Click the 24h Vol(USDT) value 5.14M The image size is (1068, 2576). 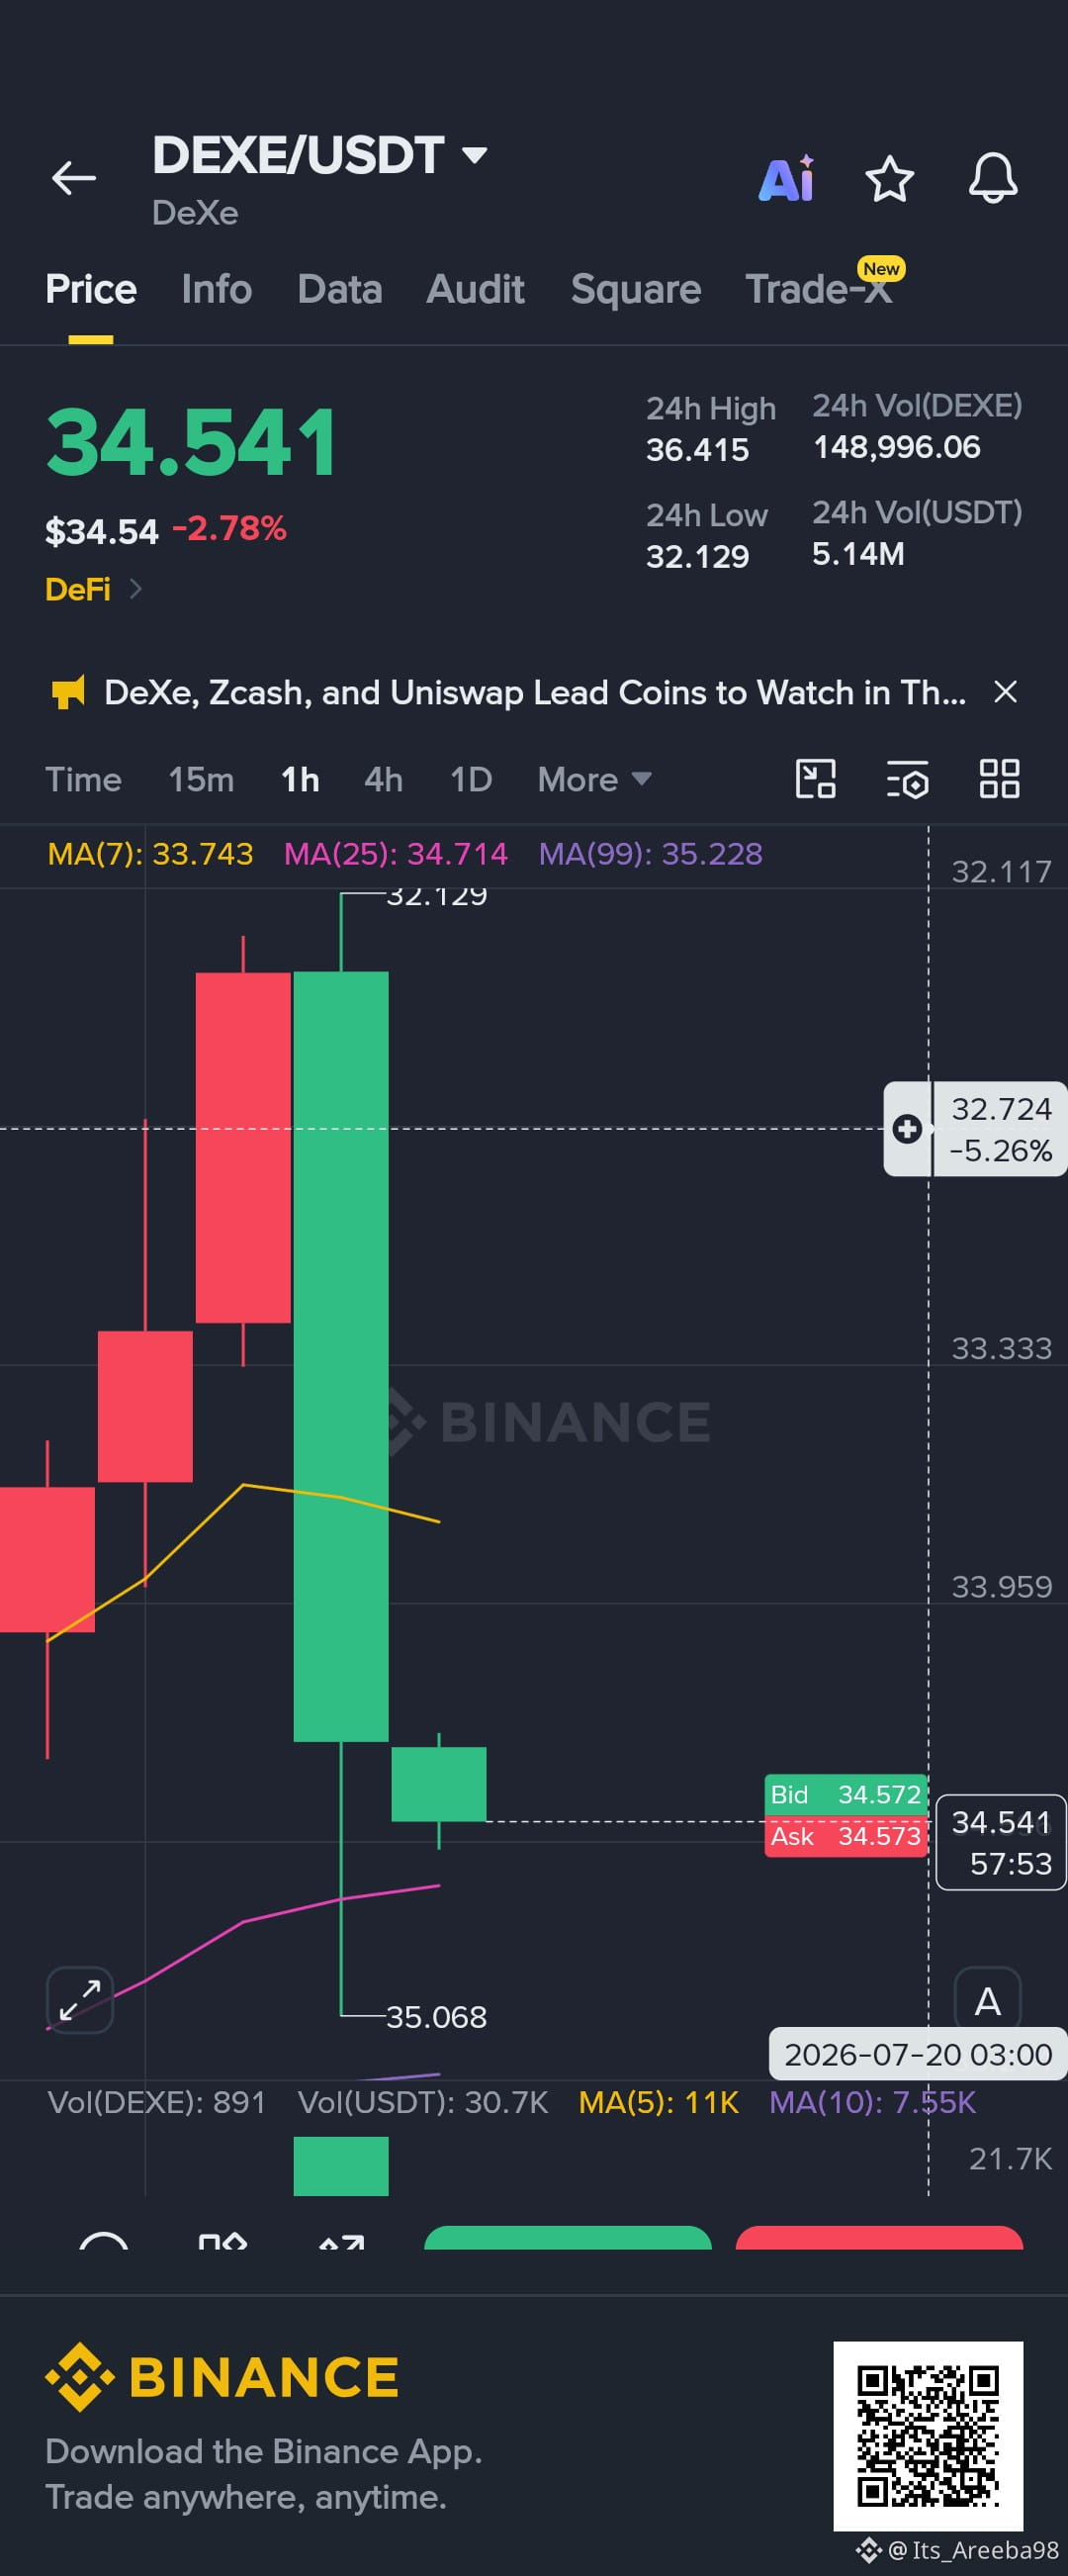(x=859, y=554)
